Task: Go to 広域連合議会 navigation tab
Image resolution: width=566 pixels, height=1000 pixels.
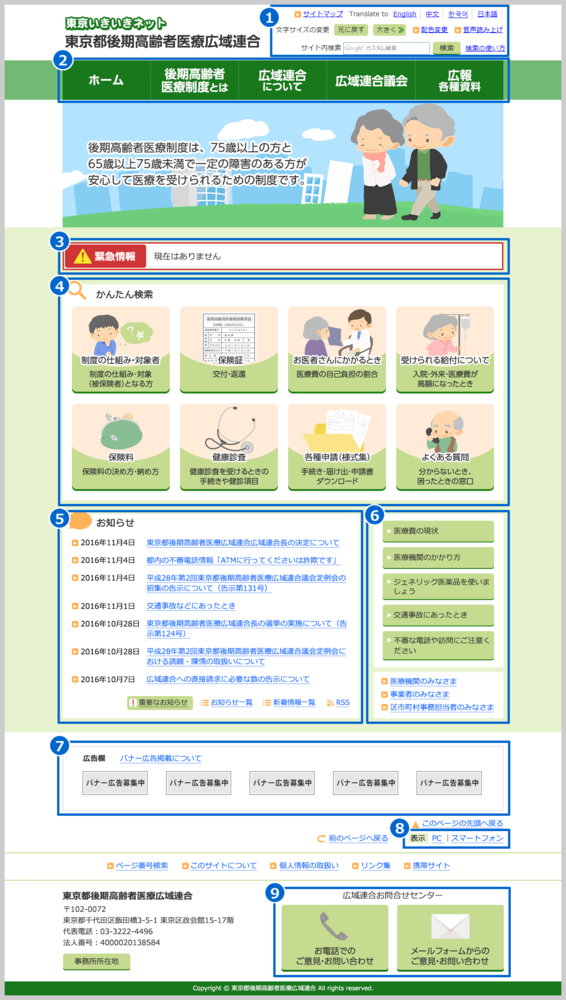Action: coord(371,80)
